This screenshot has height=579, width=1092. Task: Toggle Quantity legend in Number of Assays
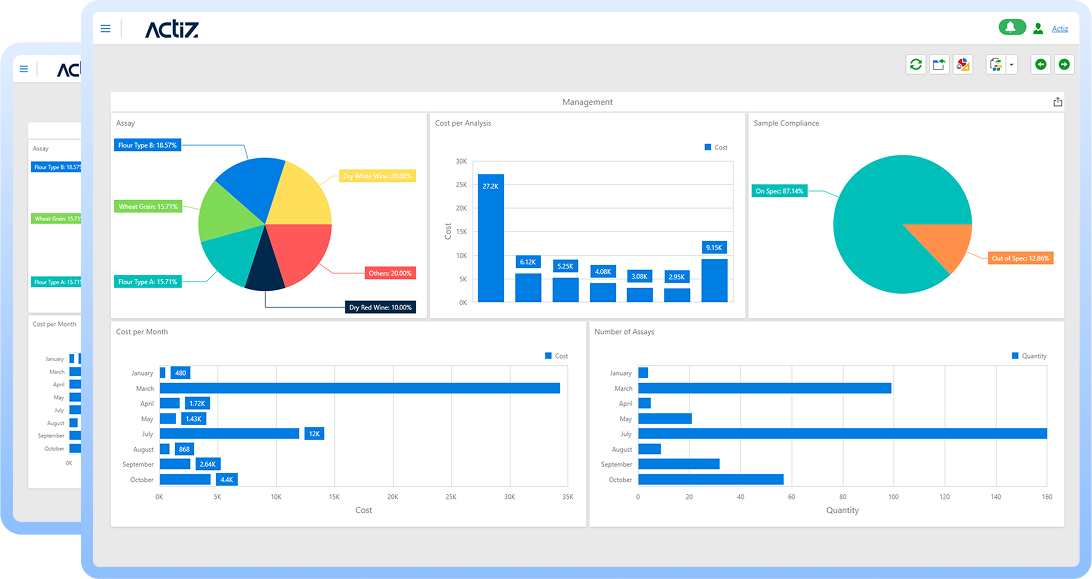coord(1029,356)
